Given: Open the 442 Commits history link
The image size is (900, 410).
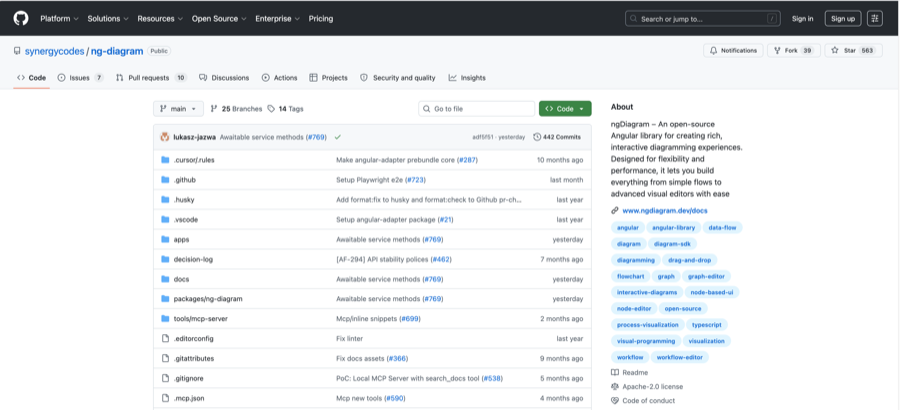Looking at the screenshot, I should [557, 137].
